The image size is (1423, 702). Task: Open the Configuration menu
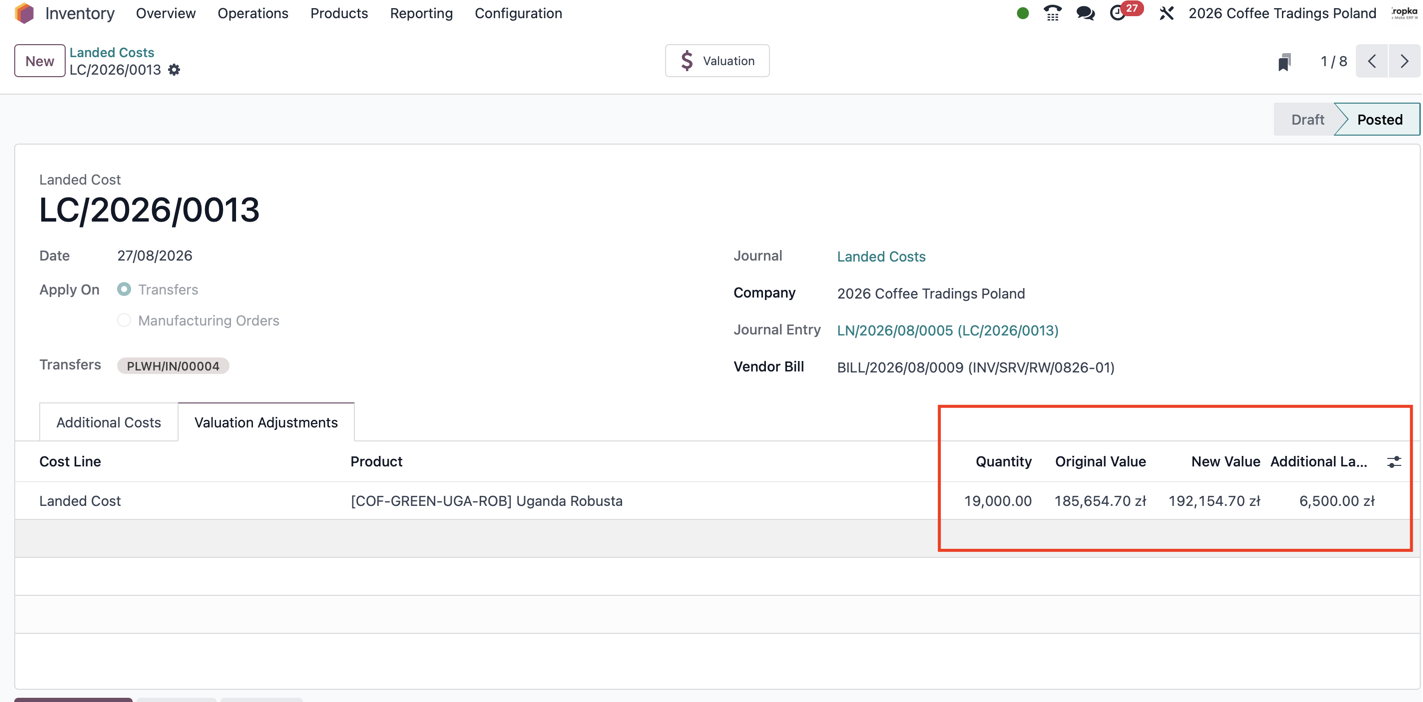(x=518, y=13)
